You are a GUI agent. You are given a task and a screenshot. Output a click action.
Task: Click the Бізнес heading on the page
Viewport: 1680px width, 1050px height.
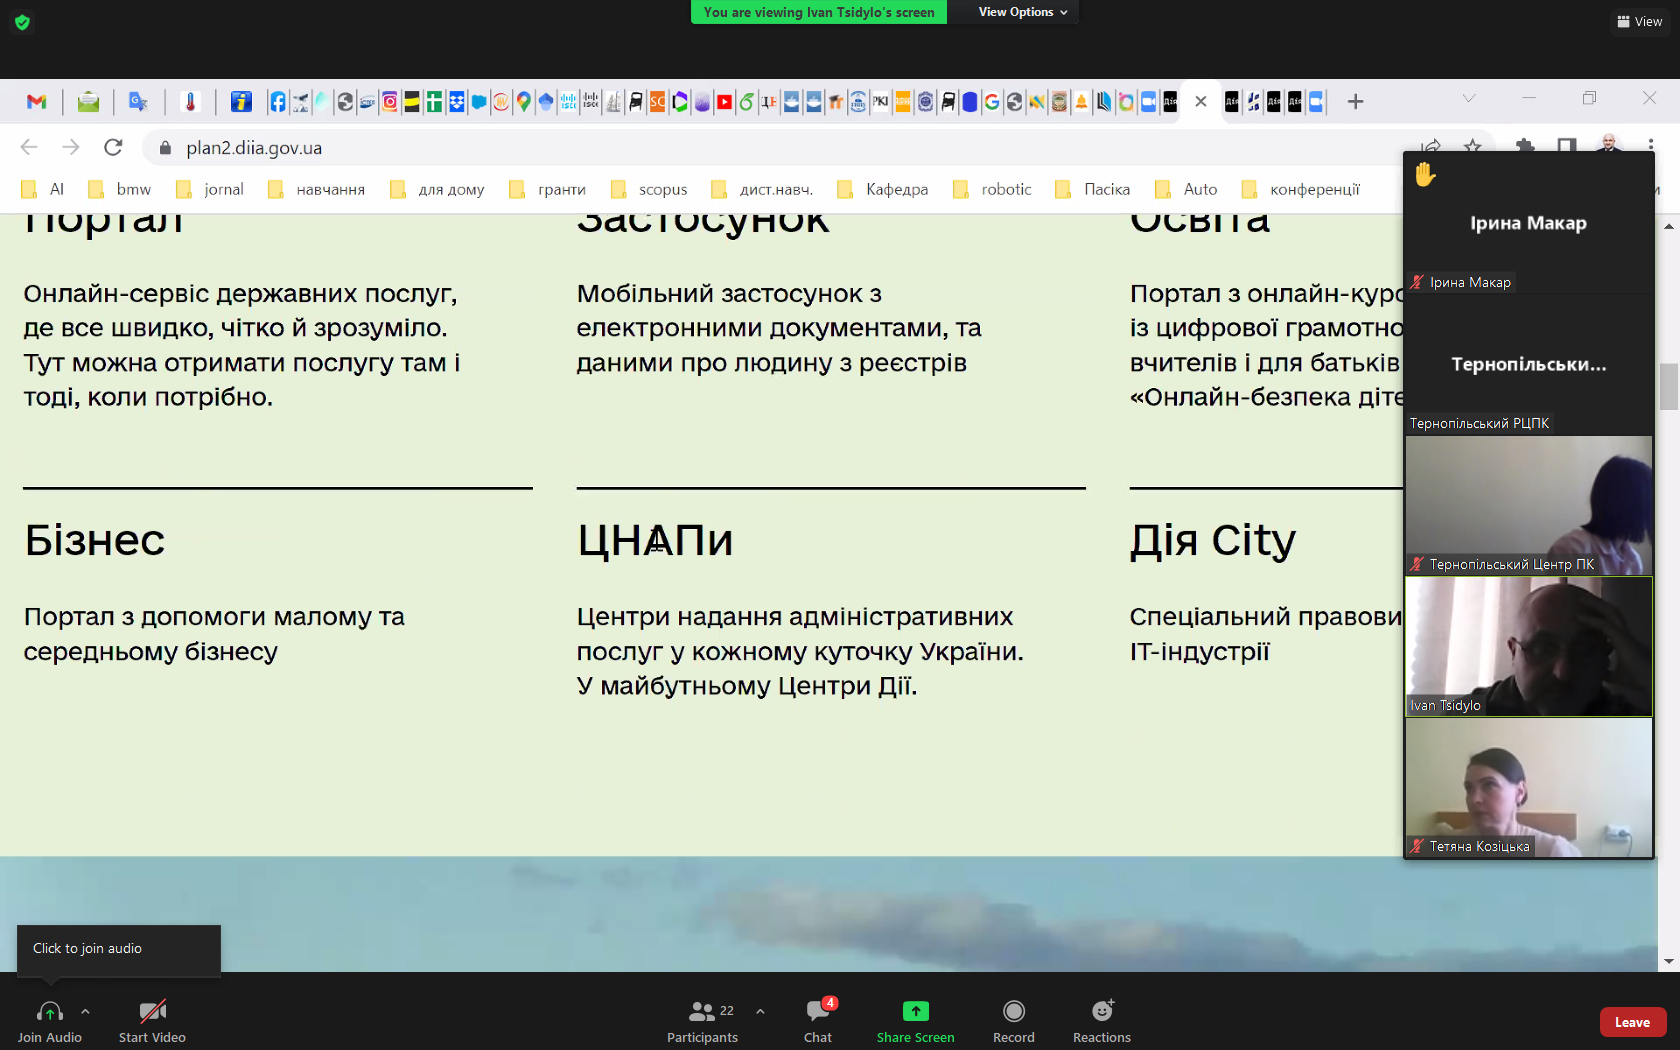tap(95, 541)
